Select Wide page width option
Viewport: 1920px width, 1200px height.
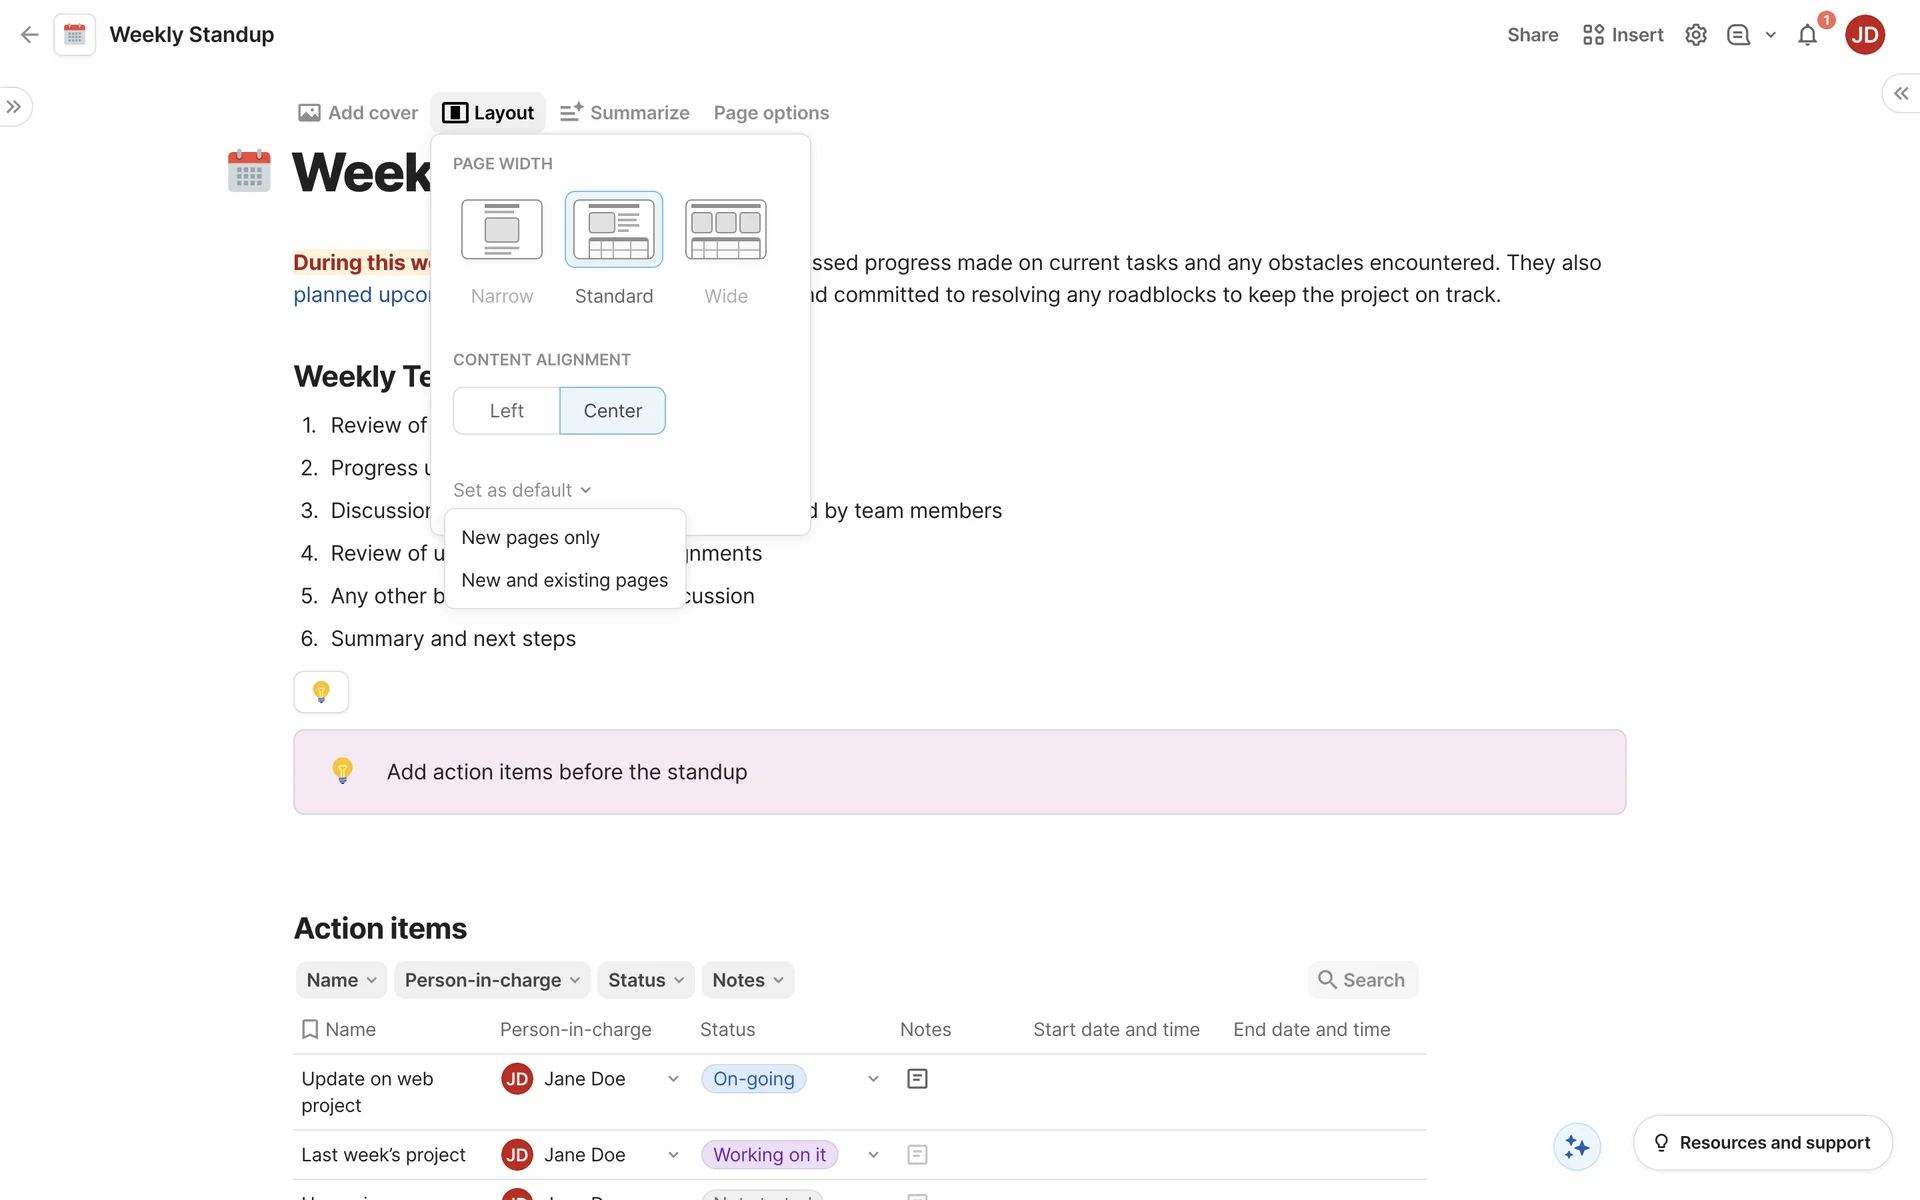pyautogui.click(x=726, y=229)
